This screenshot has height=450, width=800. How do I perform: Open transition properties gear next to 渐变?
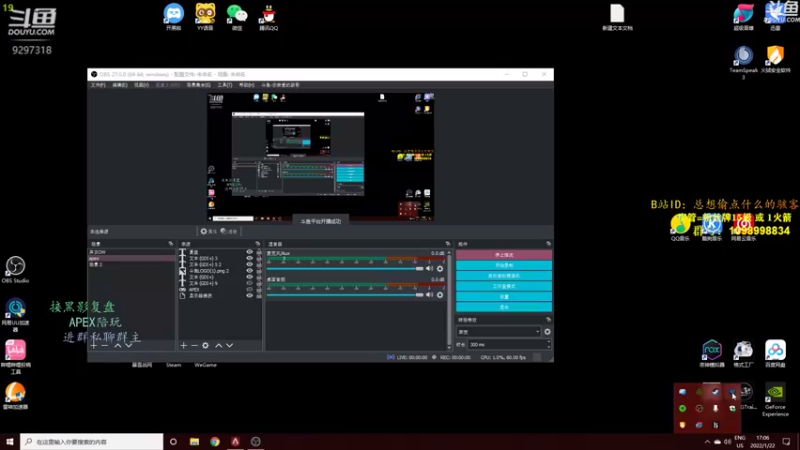pos(547,332)
